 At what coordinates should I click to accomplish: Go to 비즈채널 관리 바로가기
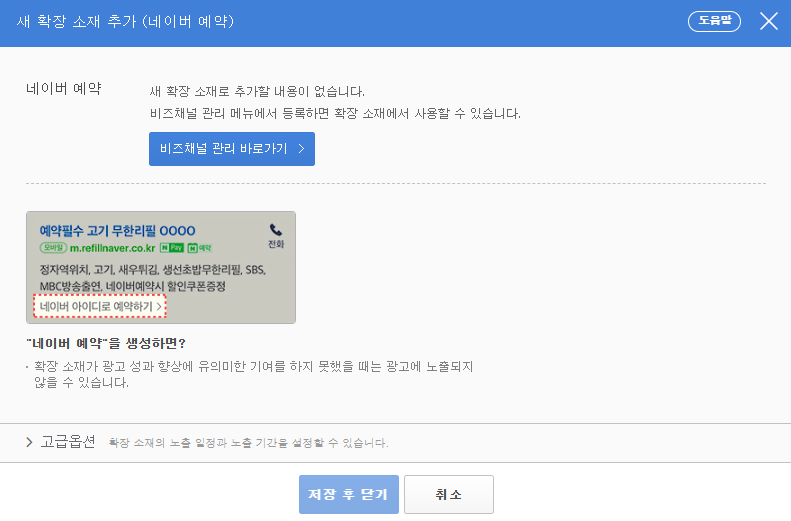pyautogui.click(x=232, y=149)
